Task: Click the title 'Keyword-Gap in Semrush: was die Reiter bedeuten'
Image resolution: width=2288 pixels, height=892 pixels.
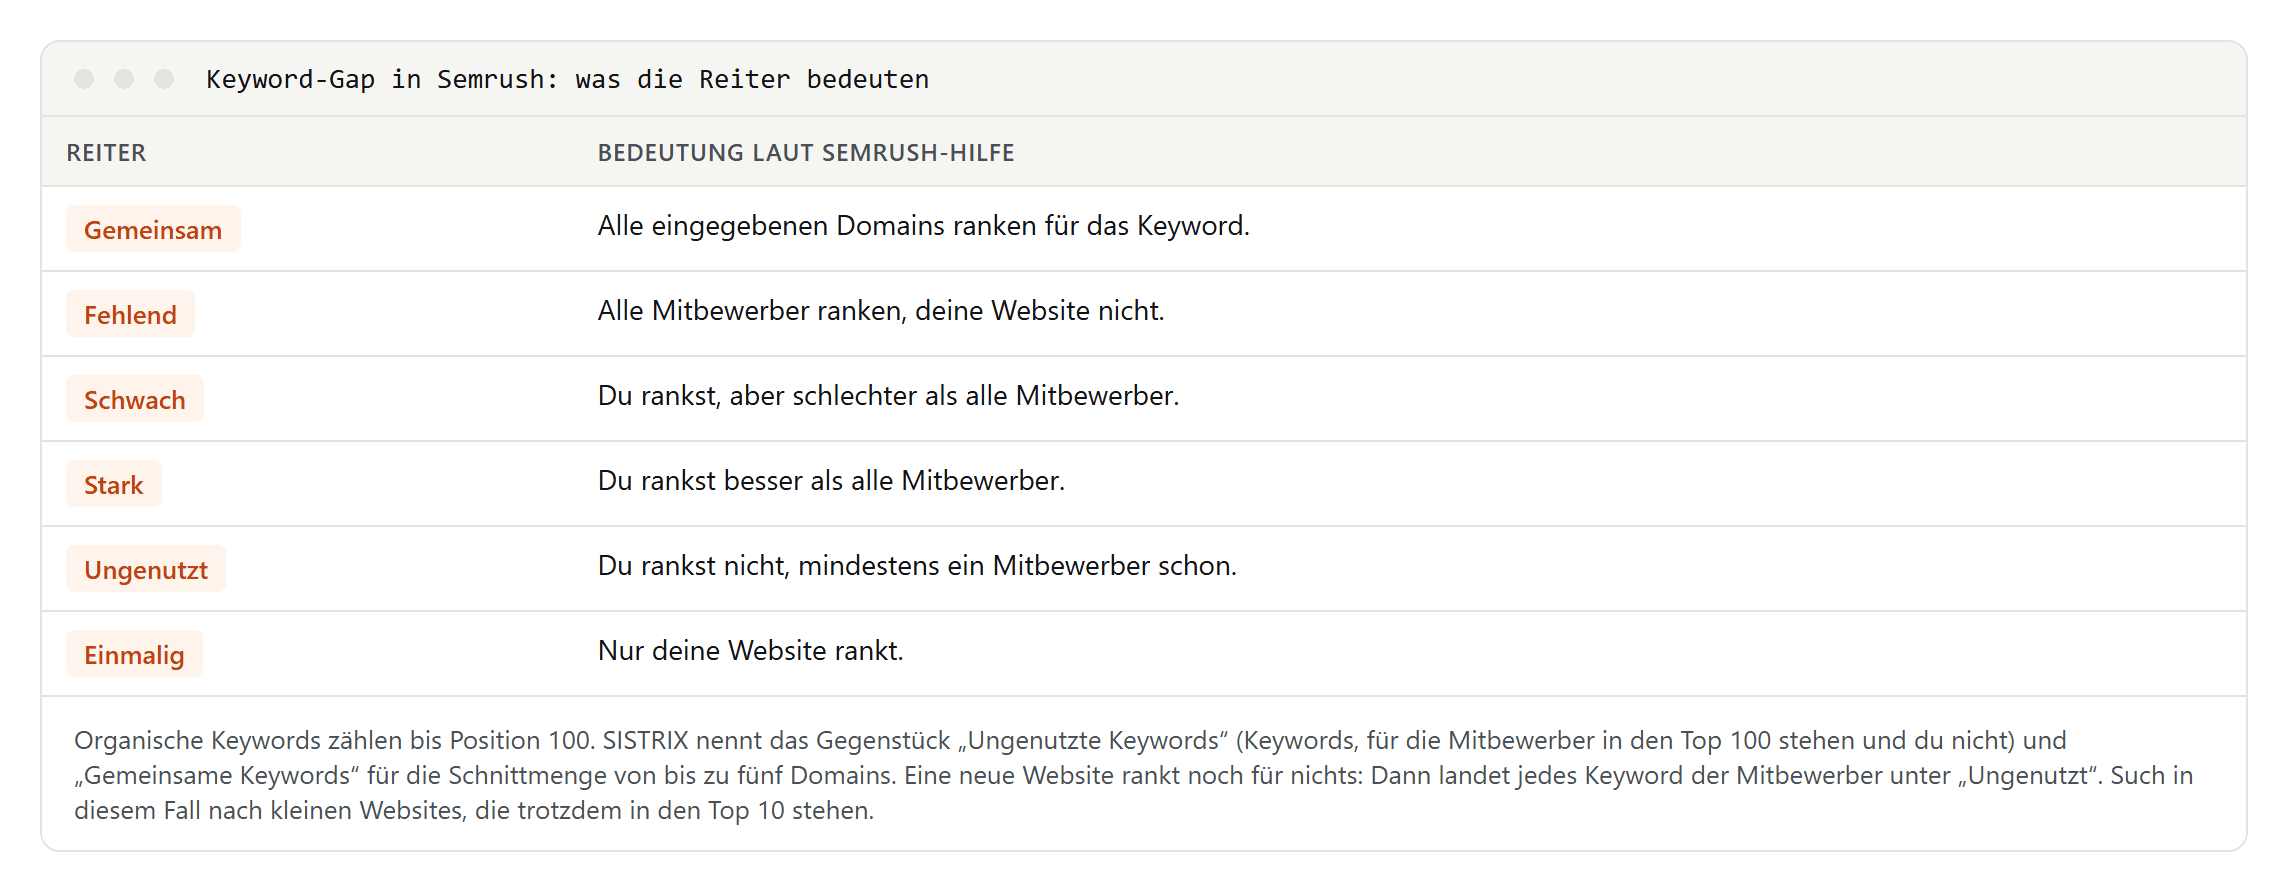Action: (x=567, y=79)
